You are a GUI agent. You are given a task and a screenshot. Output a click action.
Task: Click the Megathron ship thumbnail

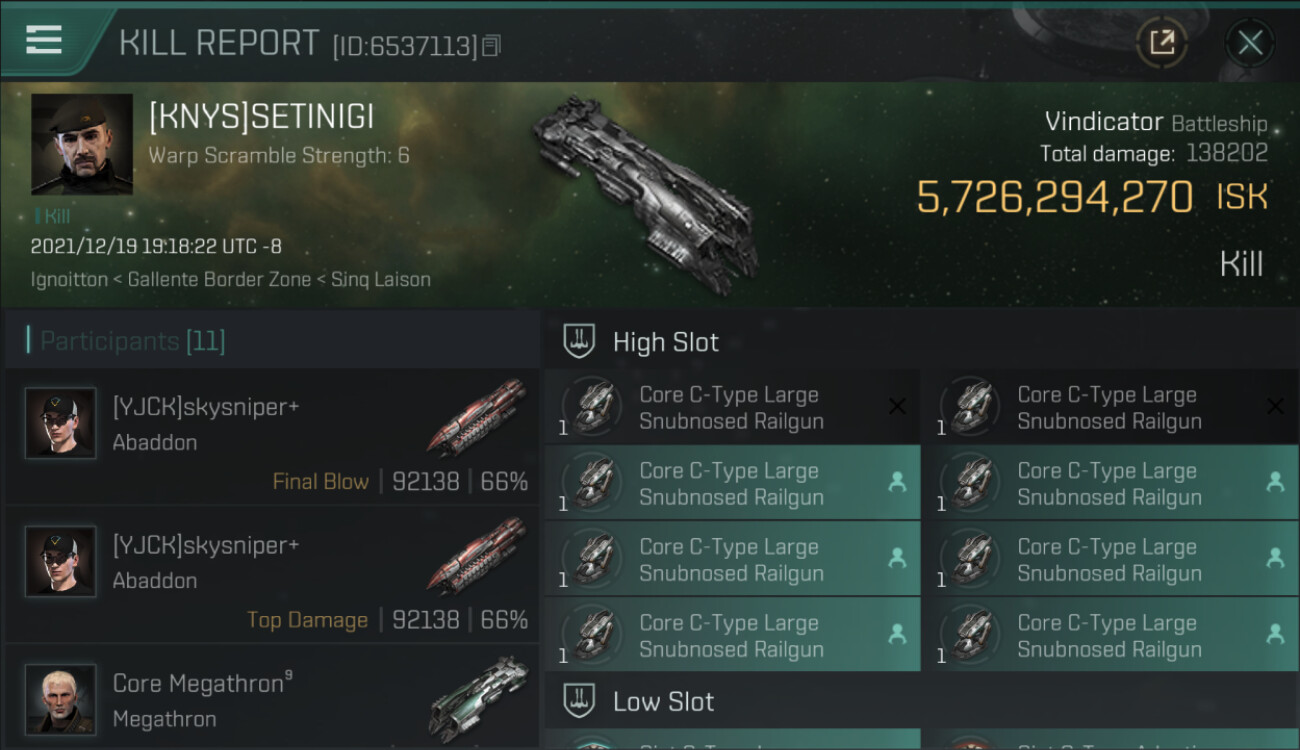pos(479,697)
